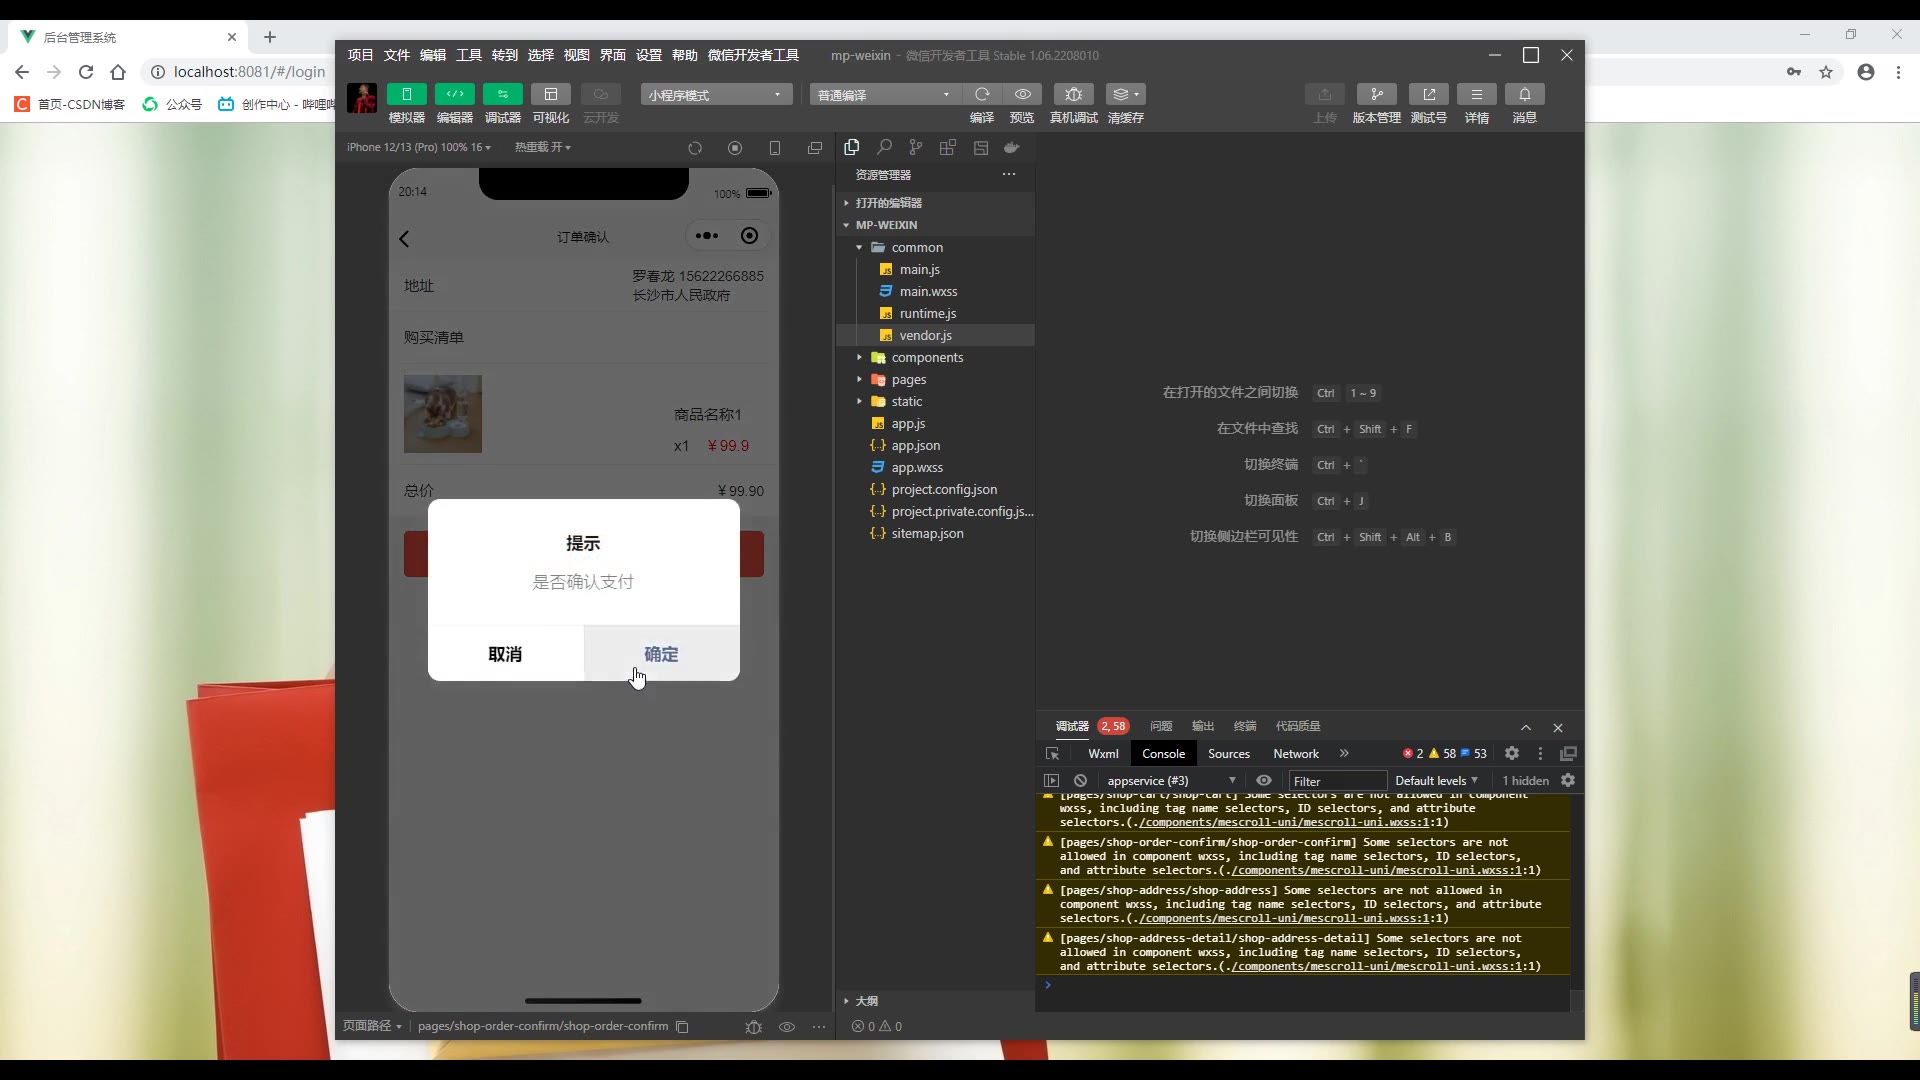Screen dimensions: 1920x1080
Task: Open the 普通编译 compile mode dropdown
Action: (885, 94)
